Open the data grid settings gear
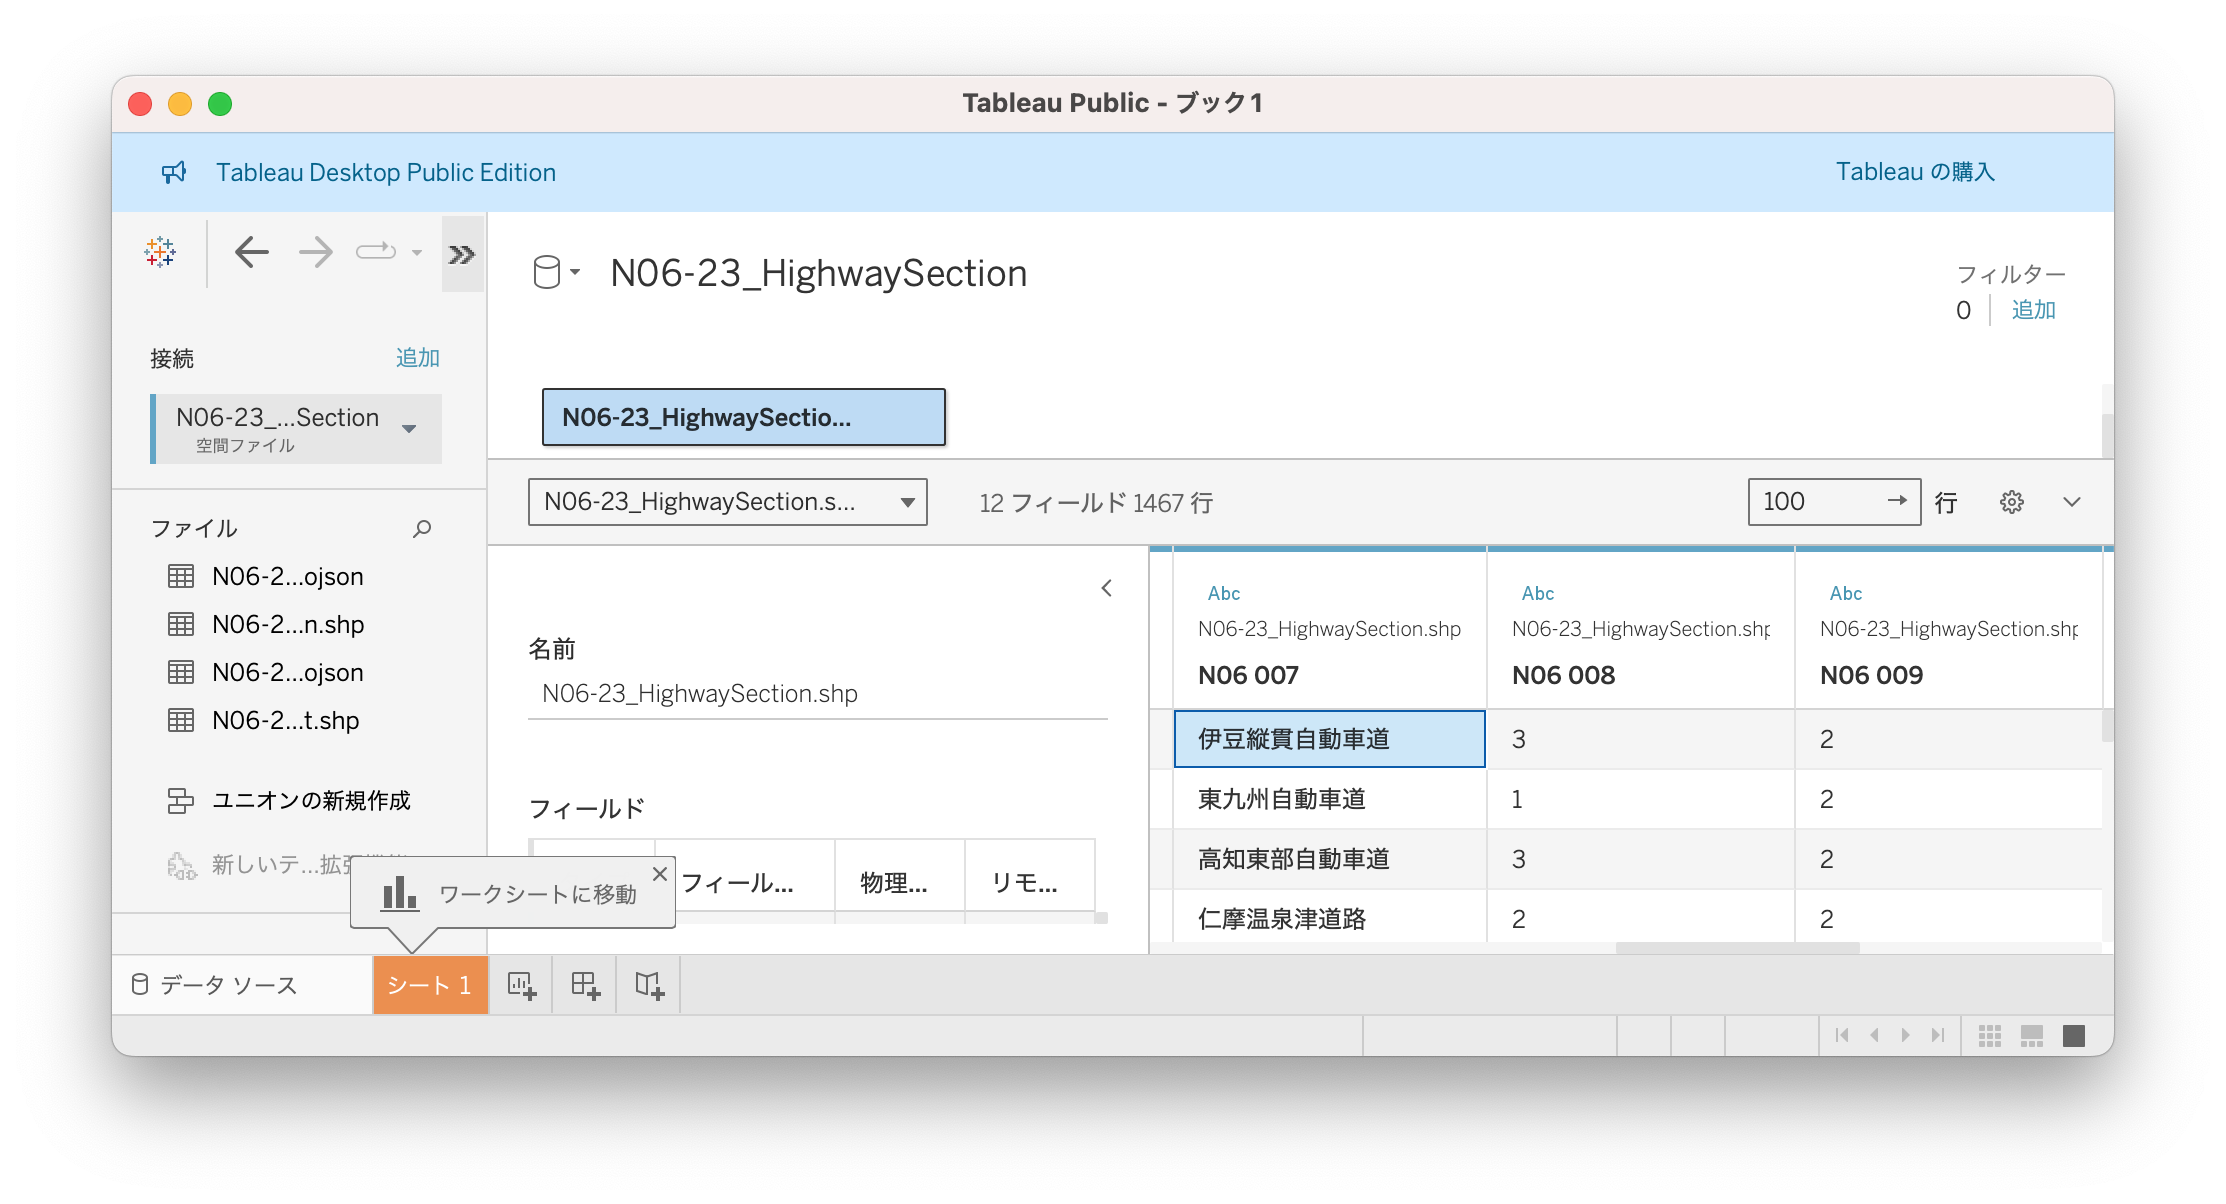Viewport: 2226px width, 1204px height. coord(2011,502)
